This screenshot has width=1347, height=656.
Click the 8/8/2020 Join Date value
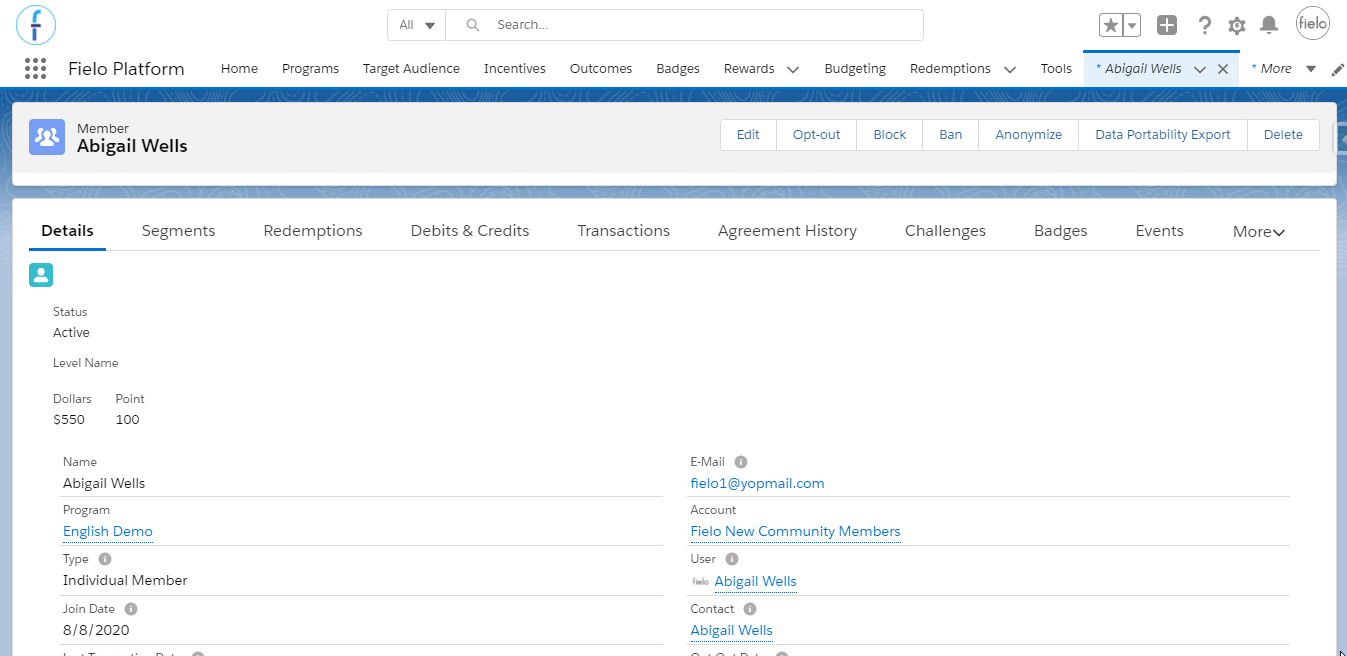[96, 630]
